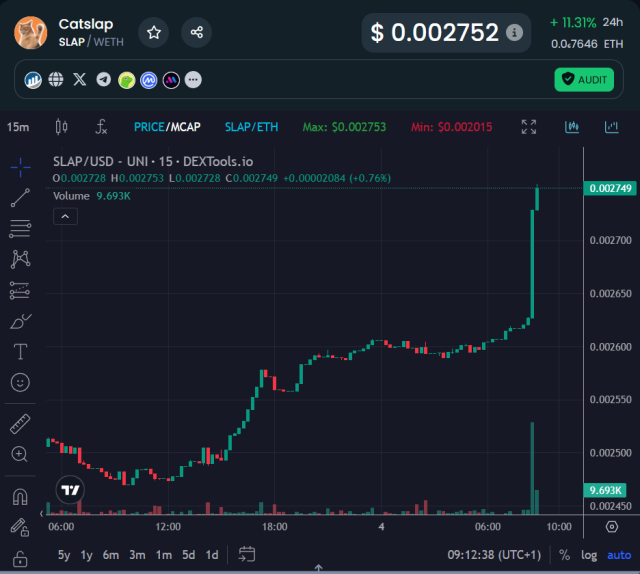The width and height of the screenshot is (640, 574).
Task: Toggle SLAP/ETH pair display
Action: coord(251,127)
